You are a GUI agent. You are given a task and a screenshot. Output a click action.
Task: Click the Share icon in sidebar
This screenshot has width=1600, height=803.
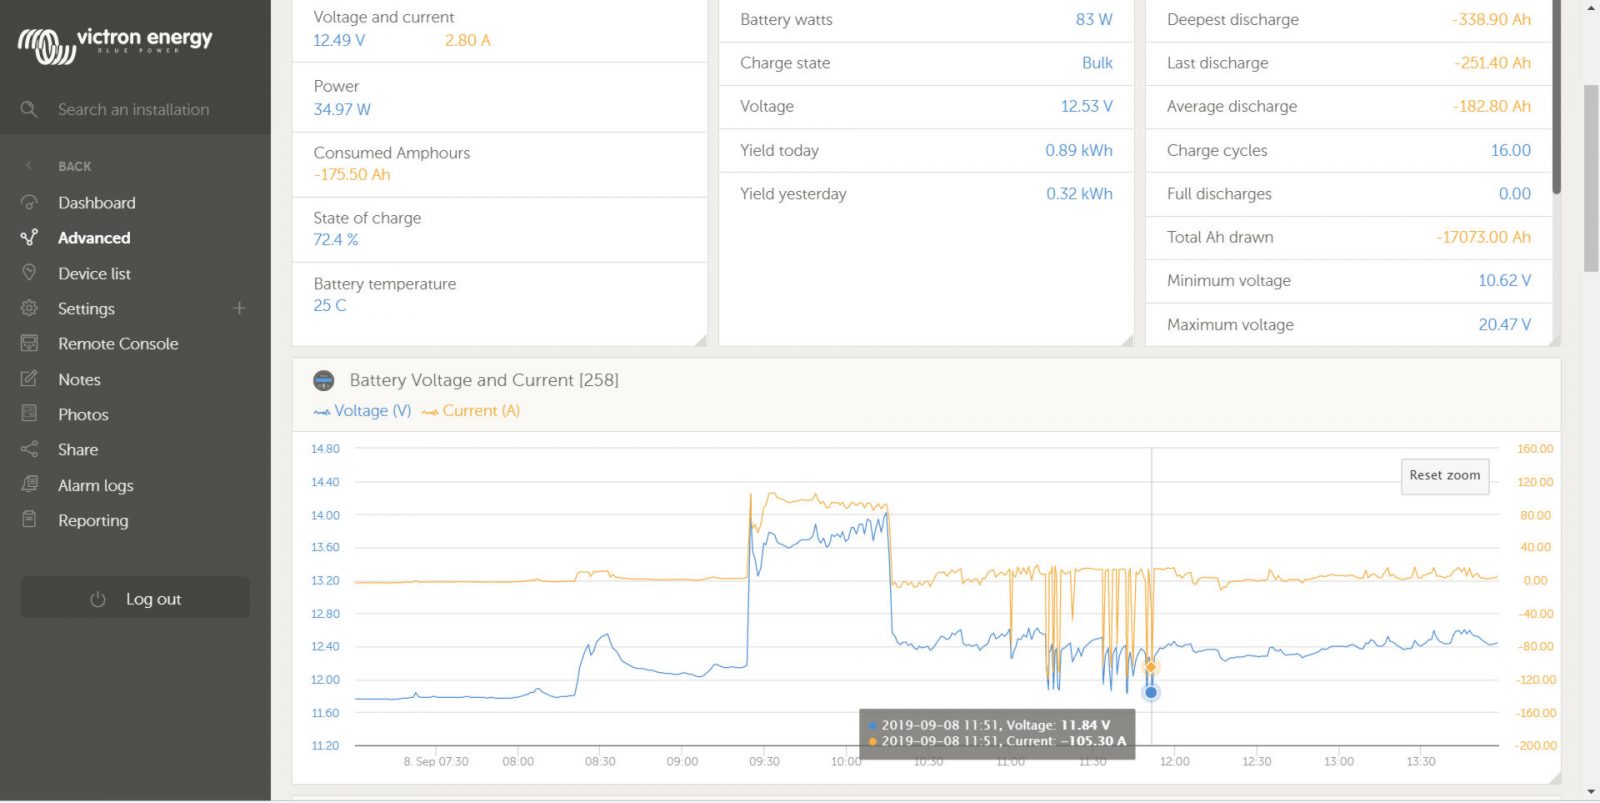tap(29, 450)
